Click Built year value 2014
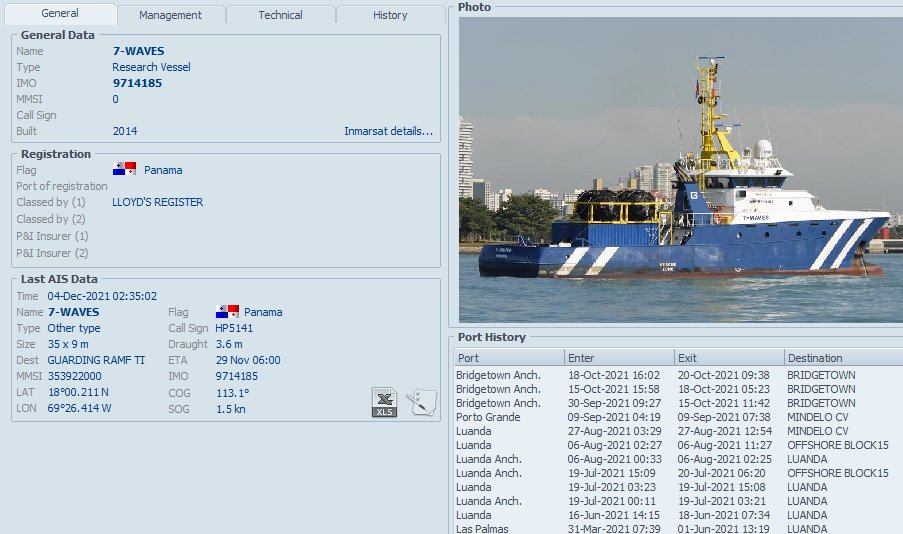 coord(125,131)
